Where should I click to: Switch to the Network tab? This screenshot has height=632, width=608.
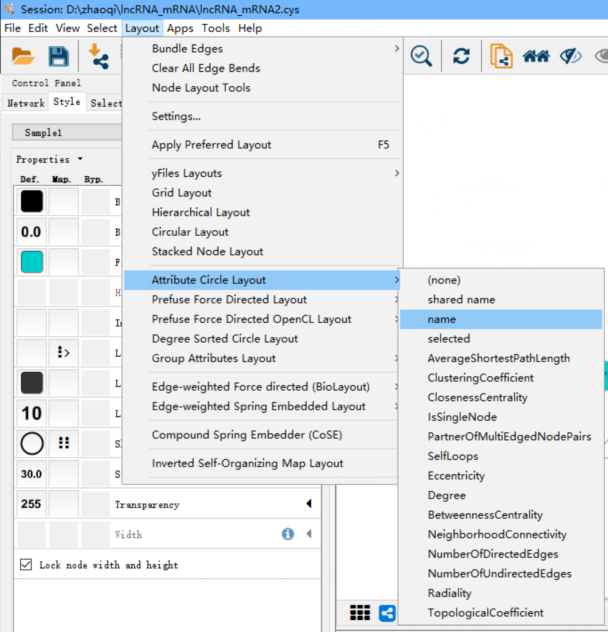(x=25, y=103)
